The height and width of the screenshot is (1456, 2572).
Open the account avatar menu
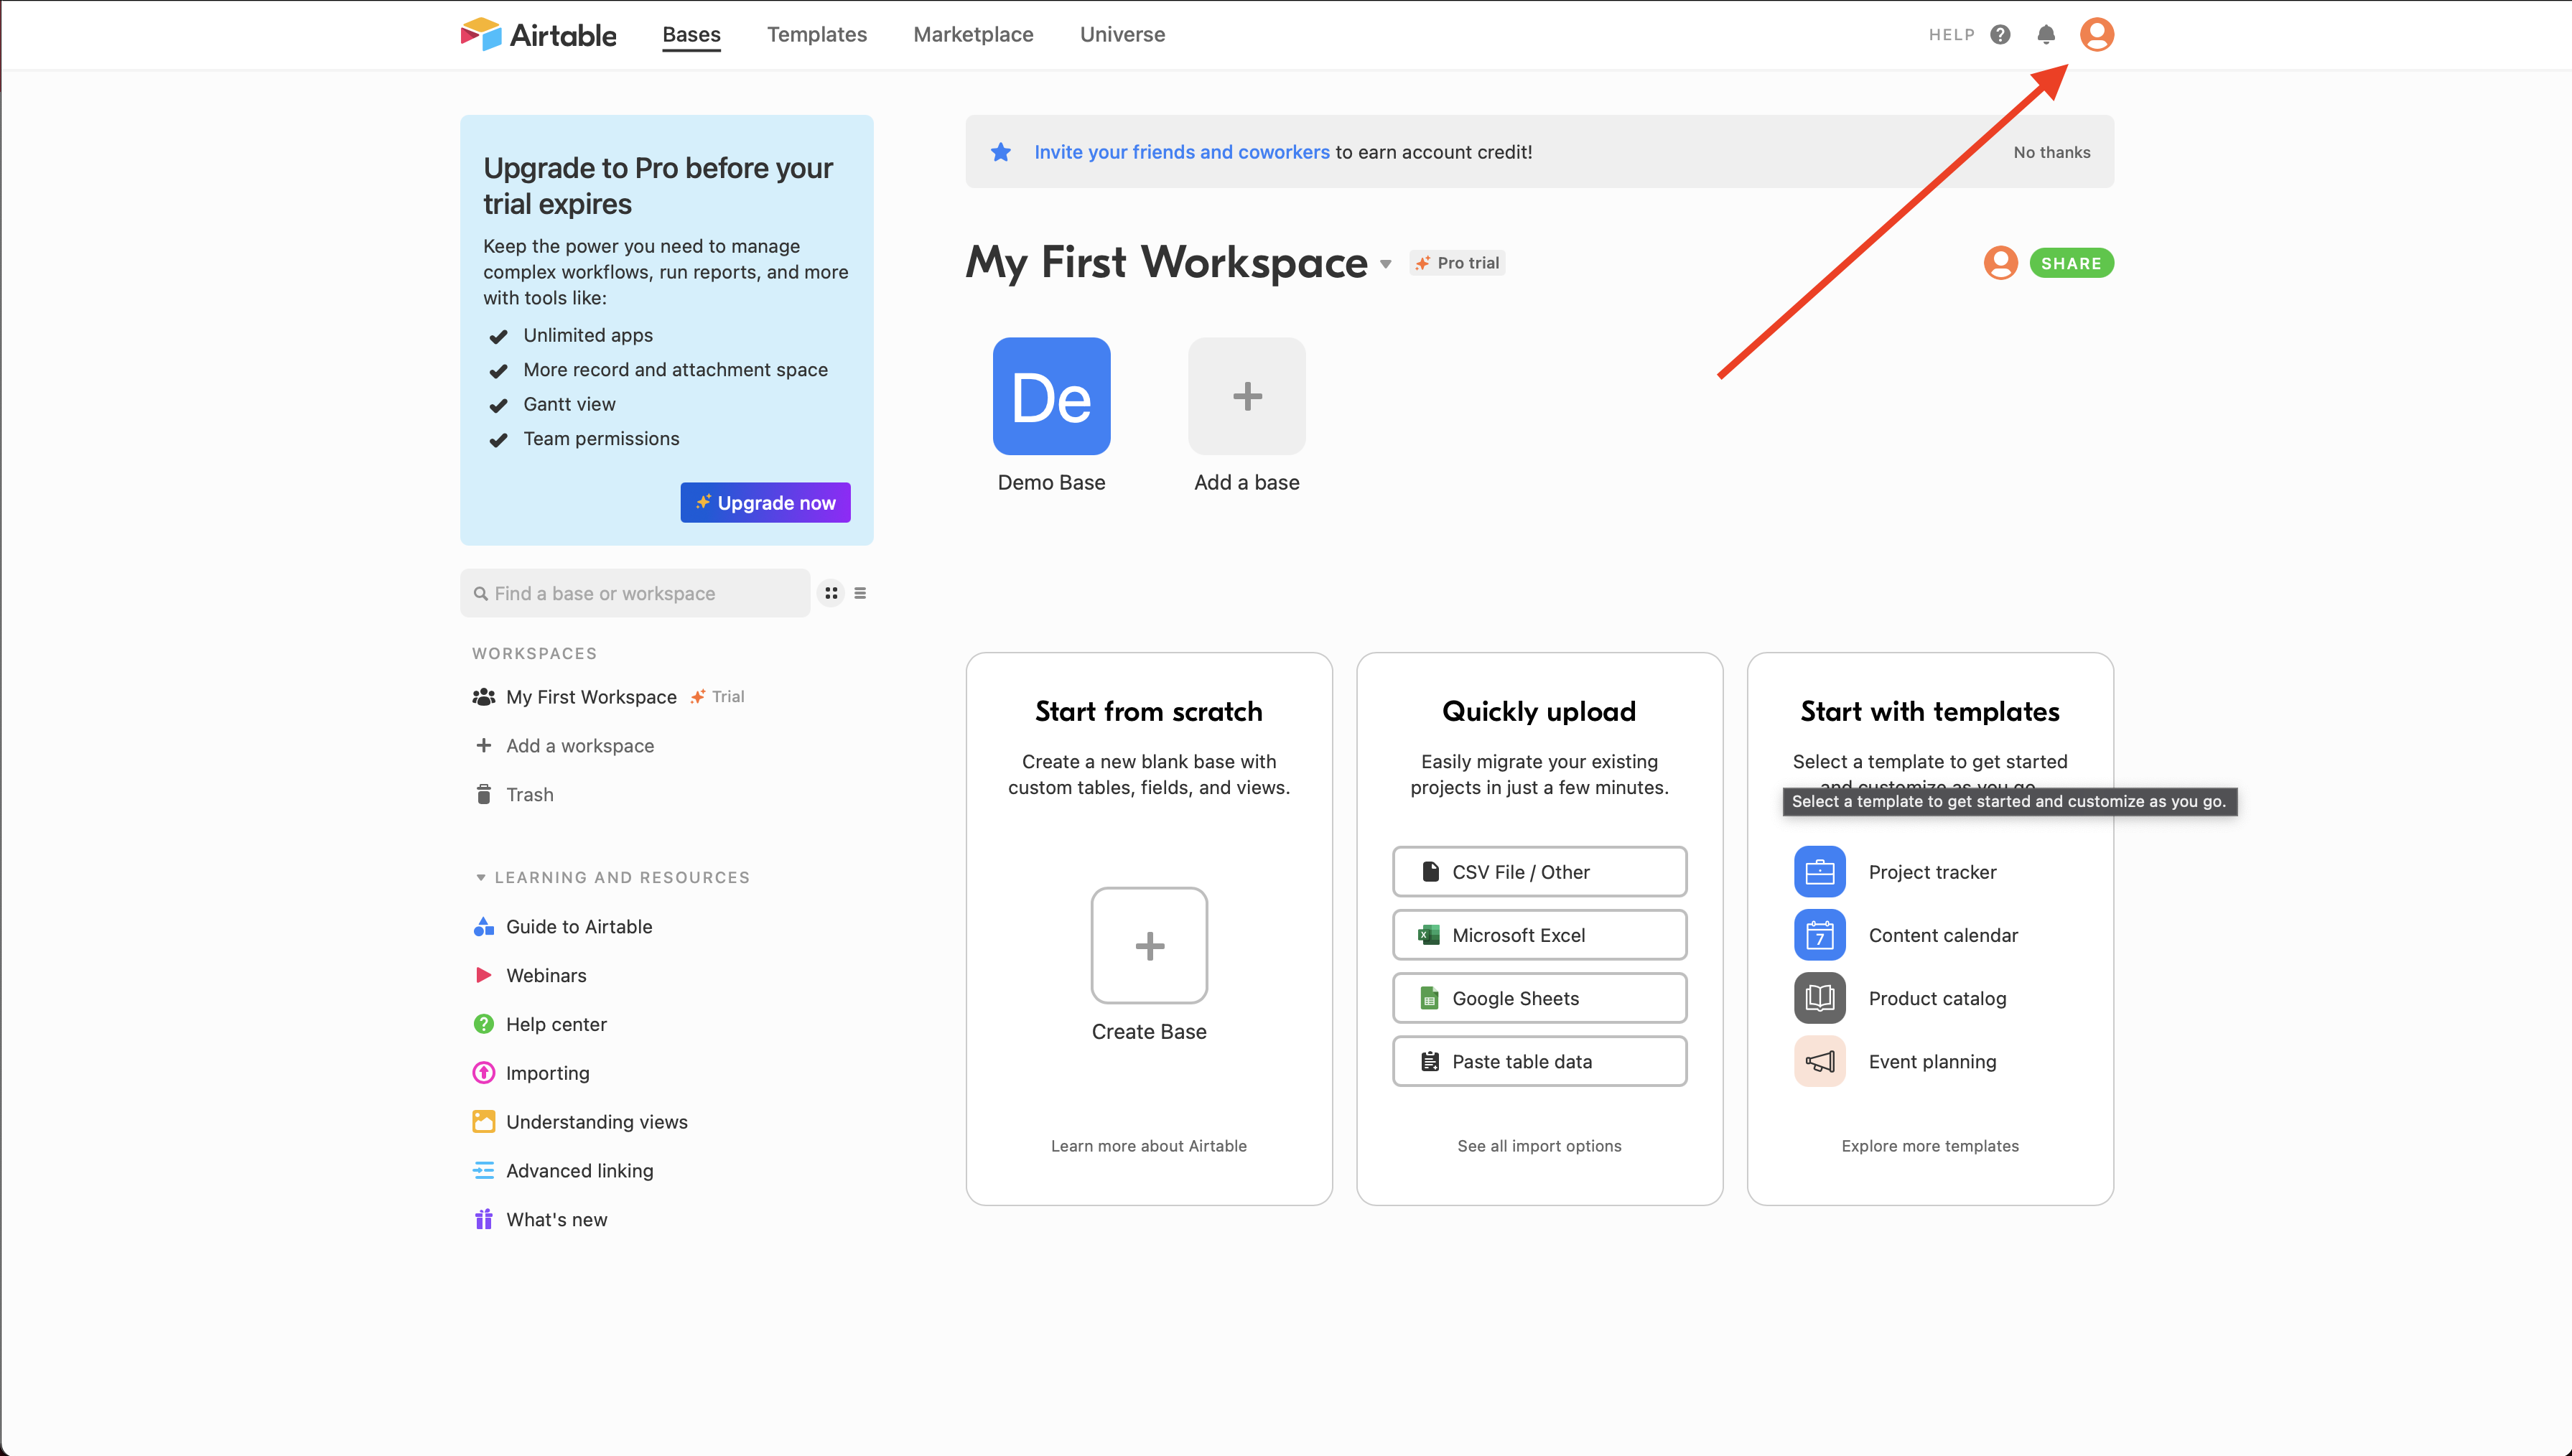click(x=2096, y=34)
